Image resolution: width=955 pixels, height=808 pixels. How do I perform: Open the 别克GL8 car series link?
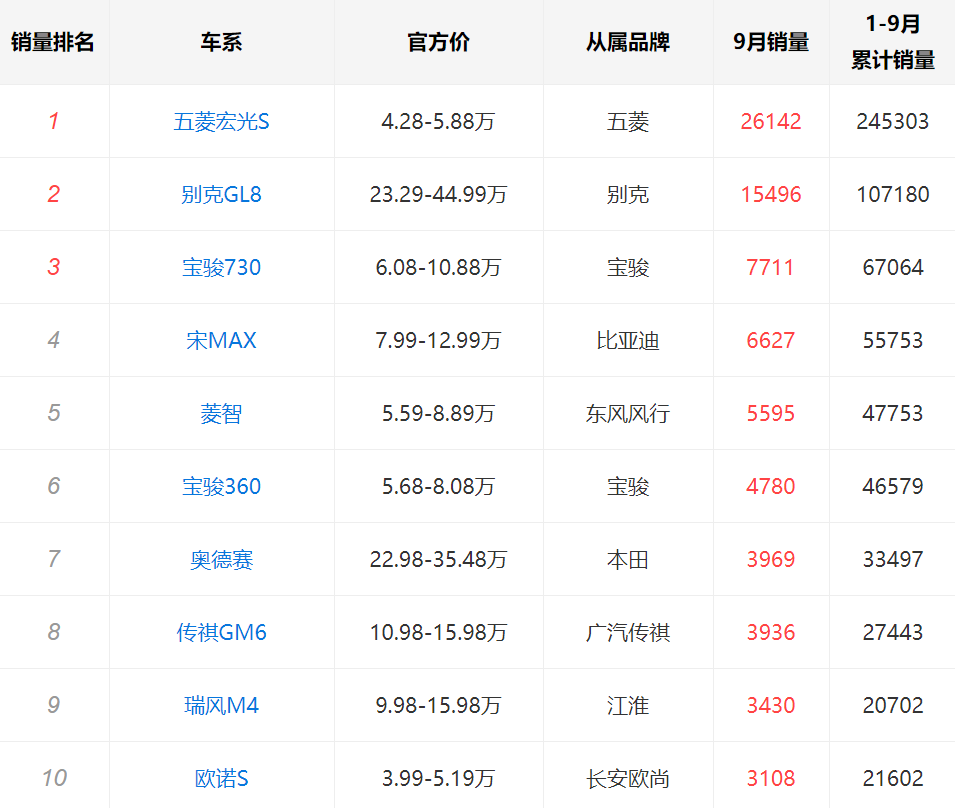[221, 195]
